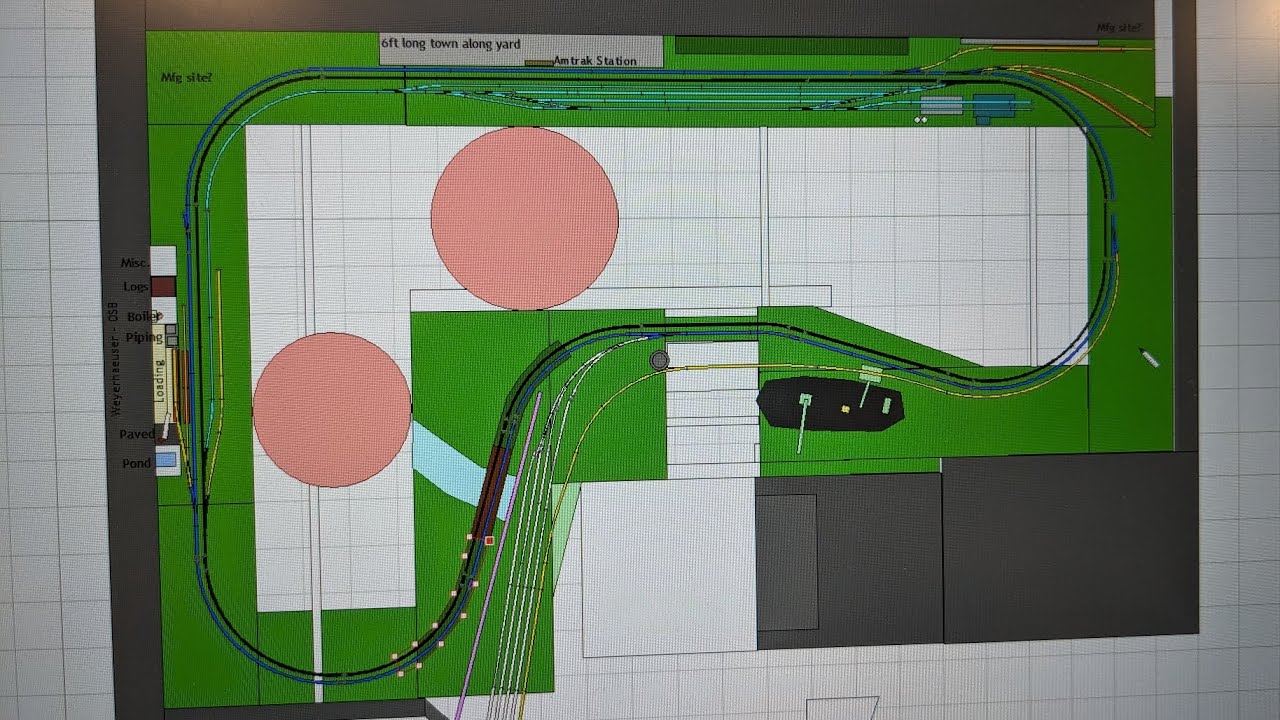Click the Amtrak Station label
Screen dimensions: 1280x720
click(x=595, y=61)
